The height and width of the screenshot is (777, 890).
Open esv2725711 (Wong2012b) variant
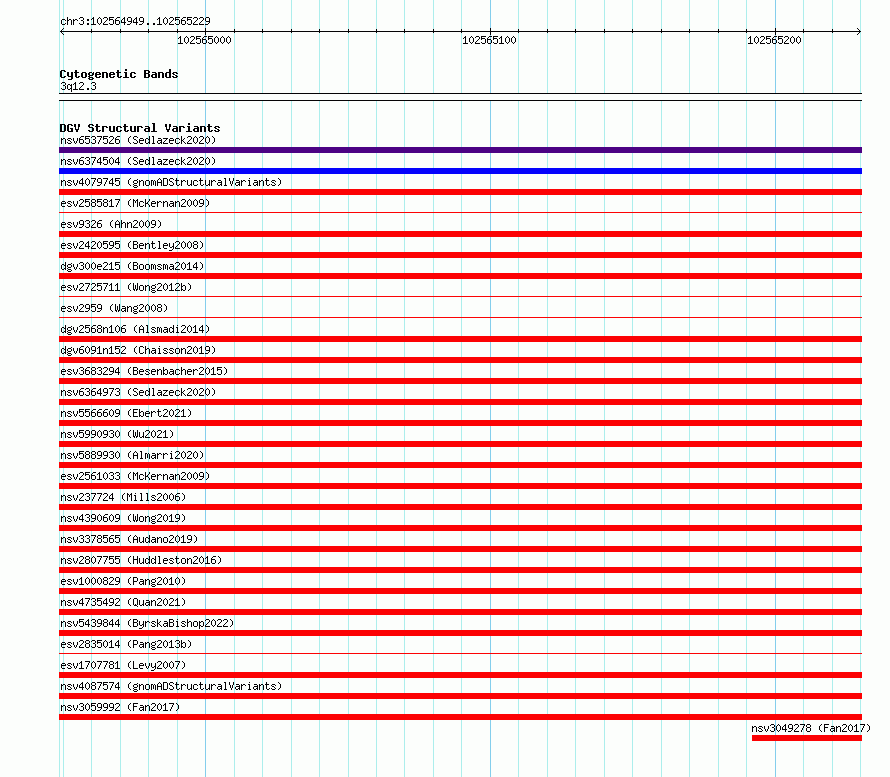pos(126,287)
